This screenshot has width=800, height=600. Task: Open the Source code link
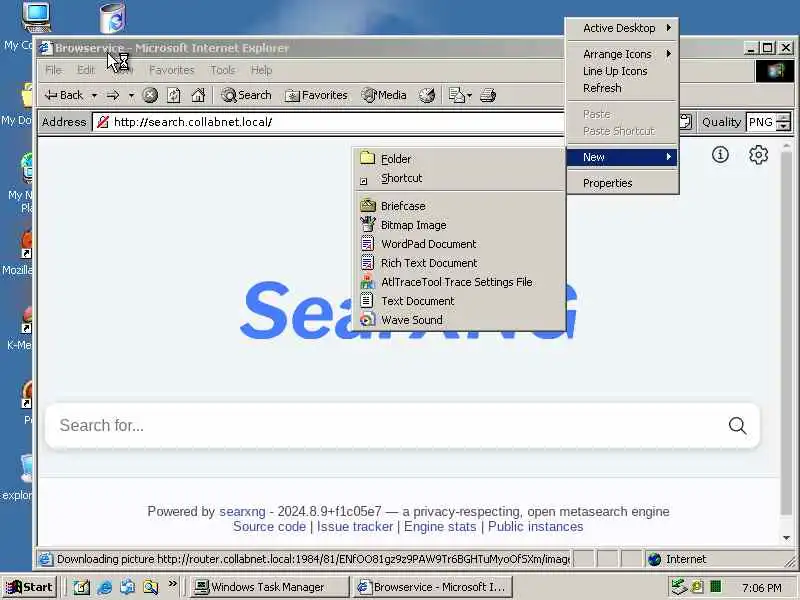[x=269, y=527]
